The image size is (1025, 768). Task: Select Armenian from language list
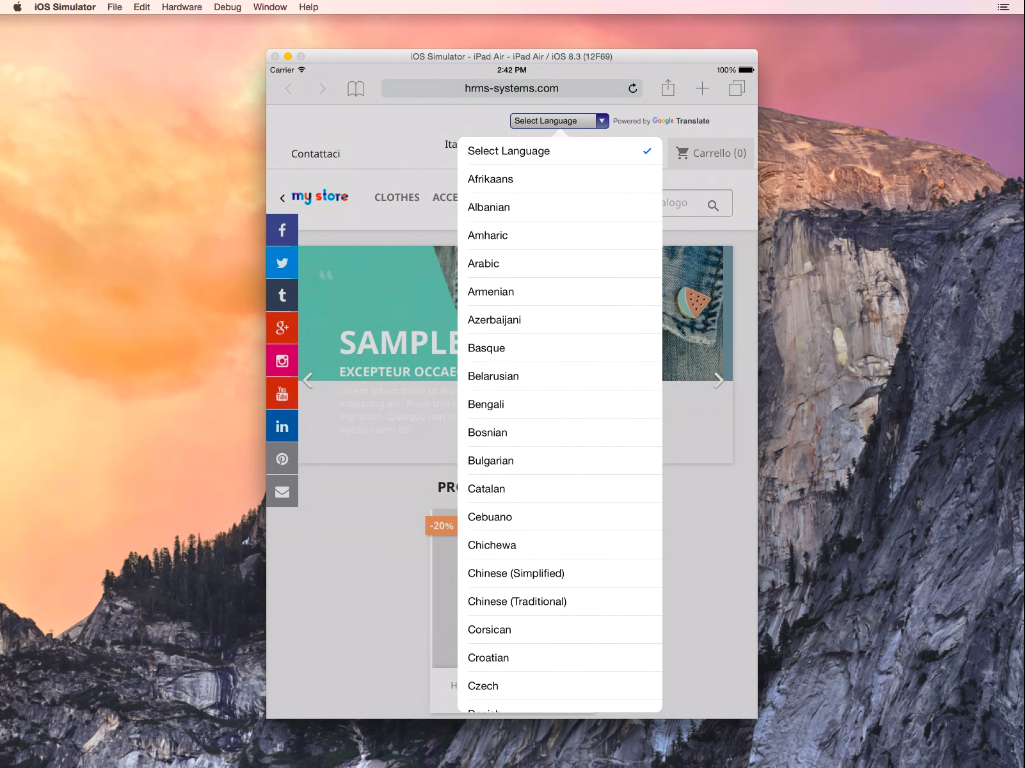tap(560, 292)
